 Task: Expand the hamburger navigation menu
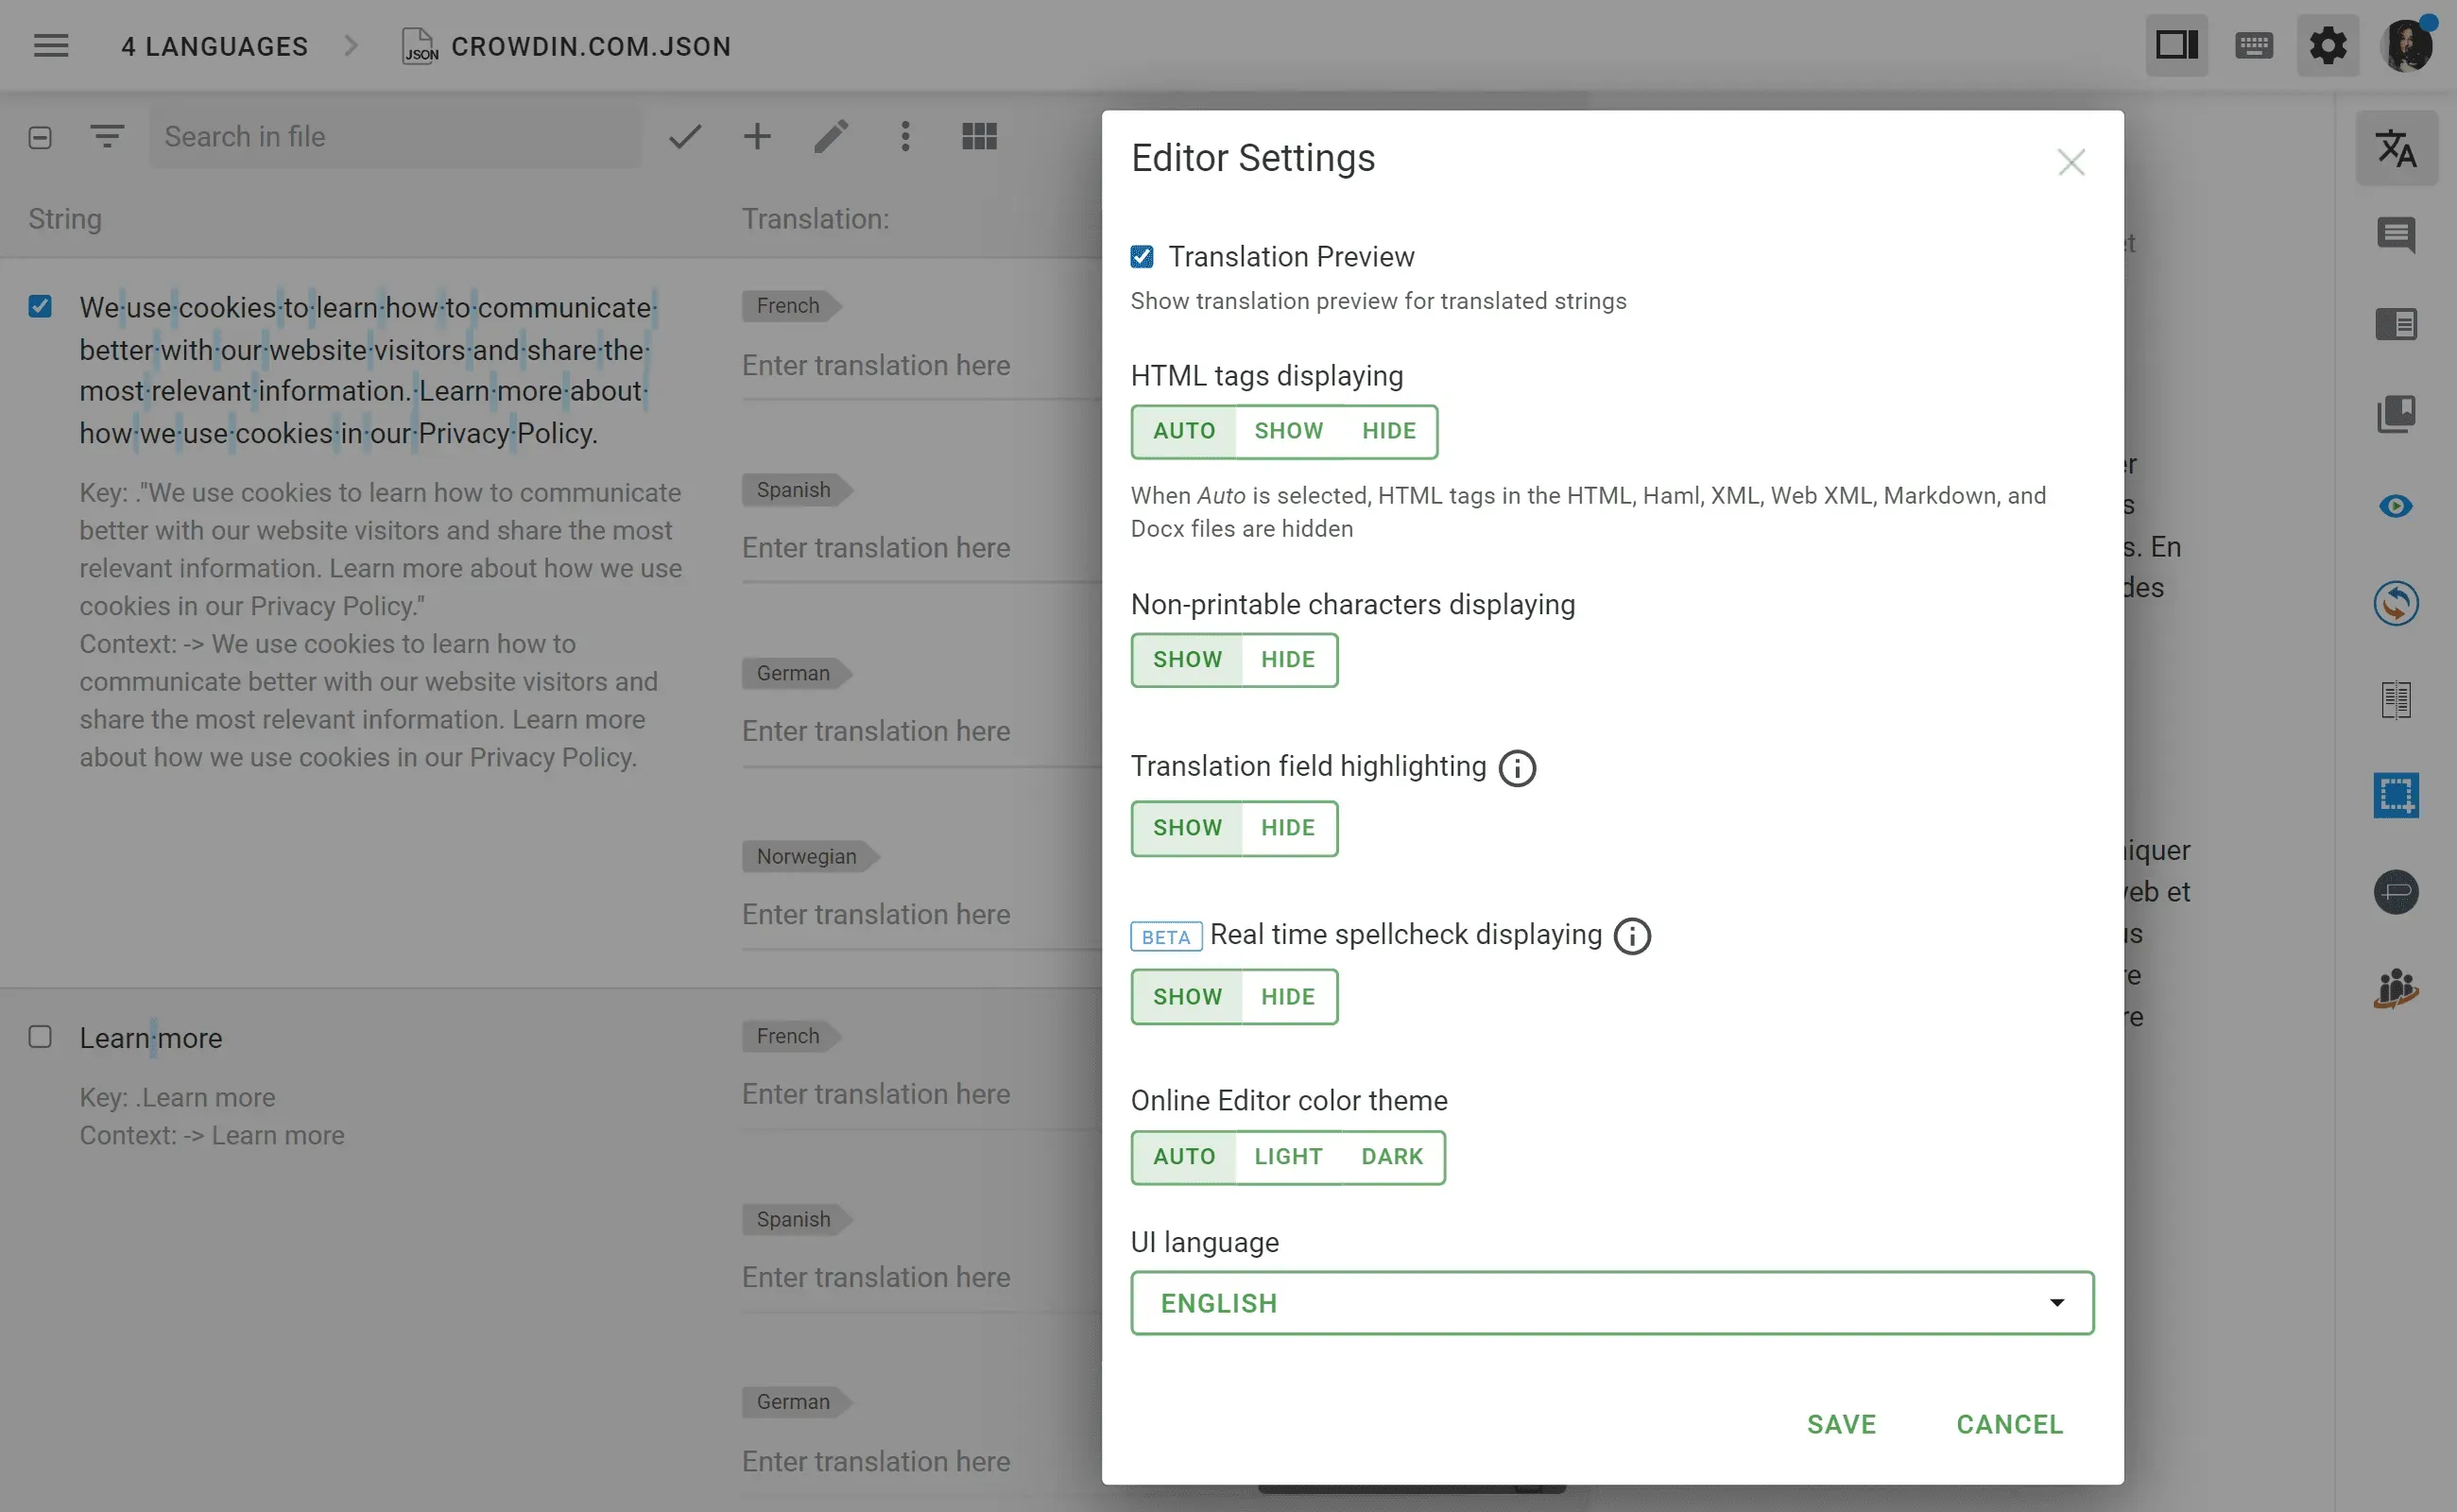pos(50,45)
